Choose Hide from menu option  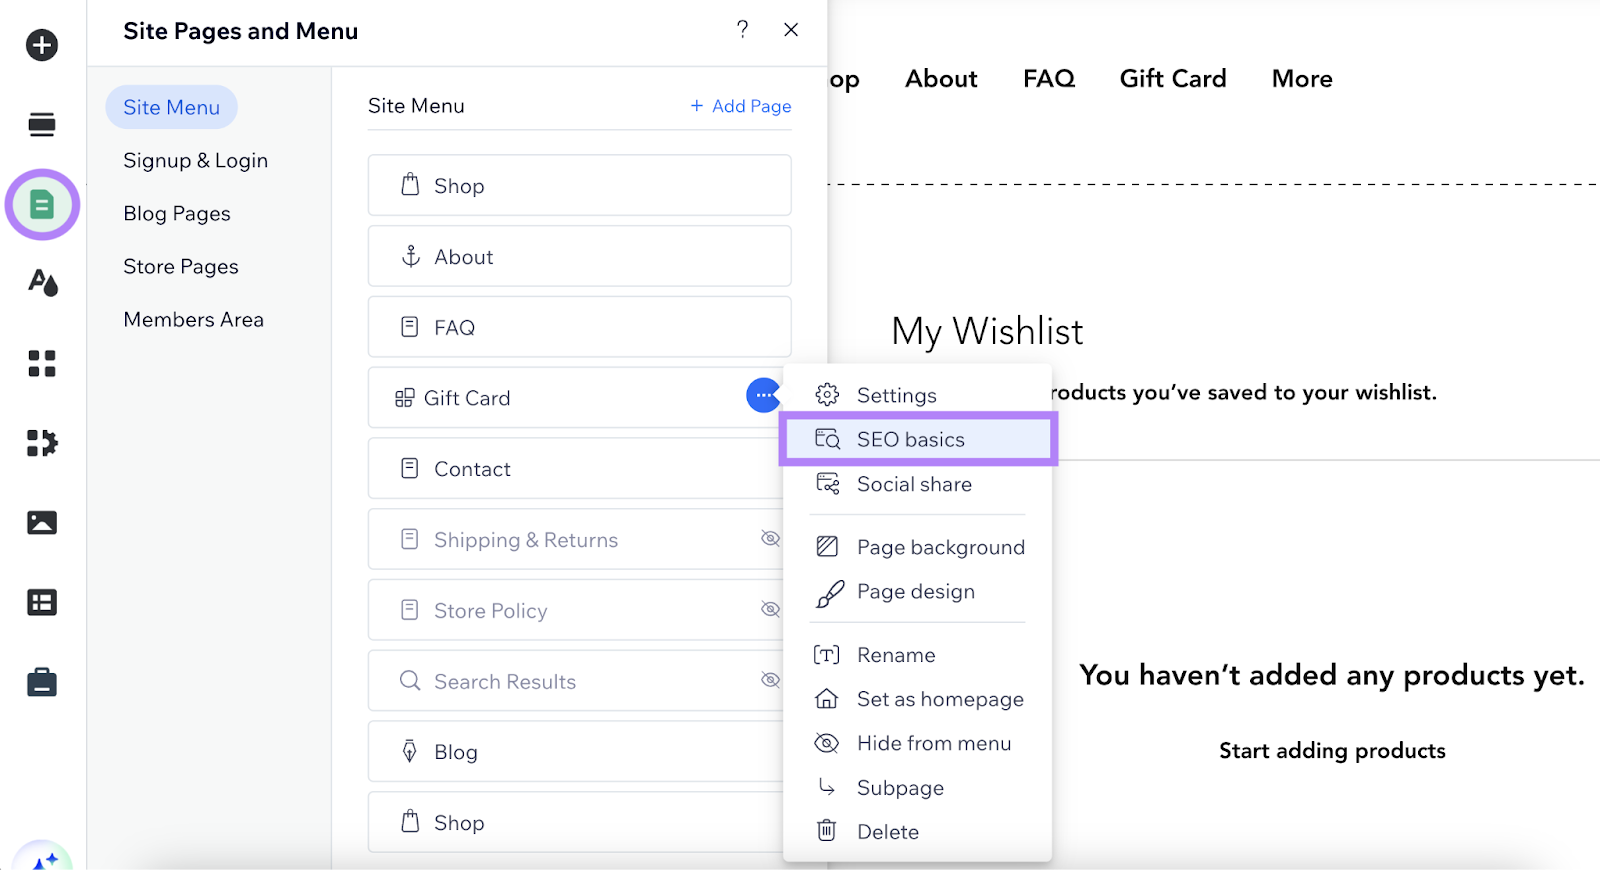coord(933,744)
